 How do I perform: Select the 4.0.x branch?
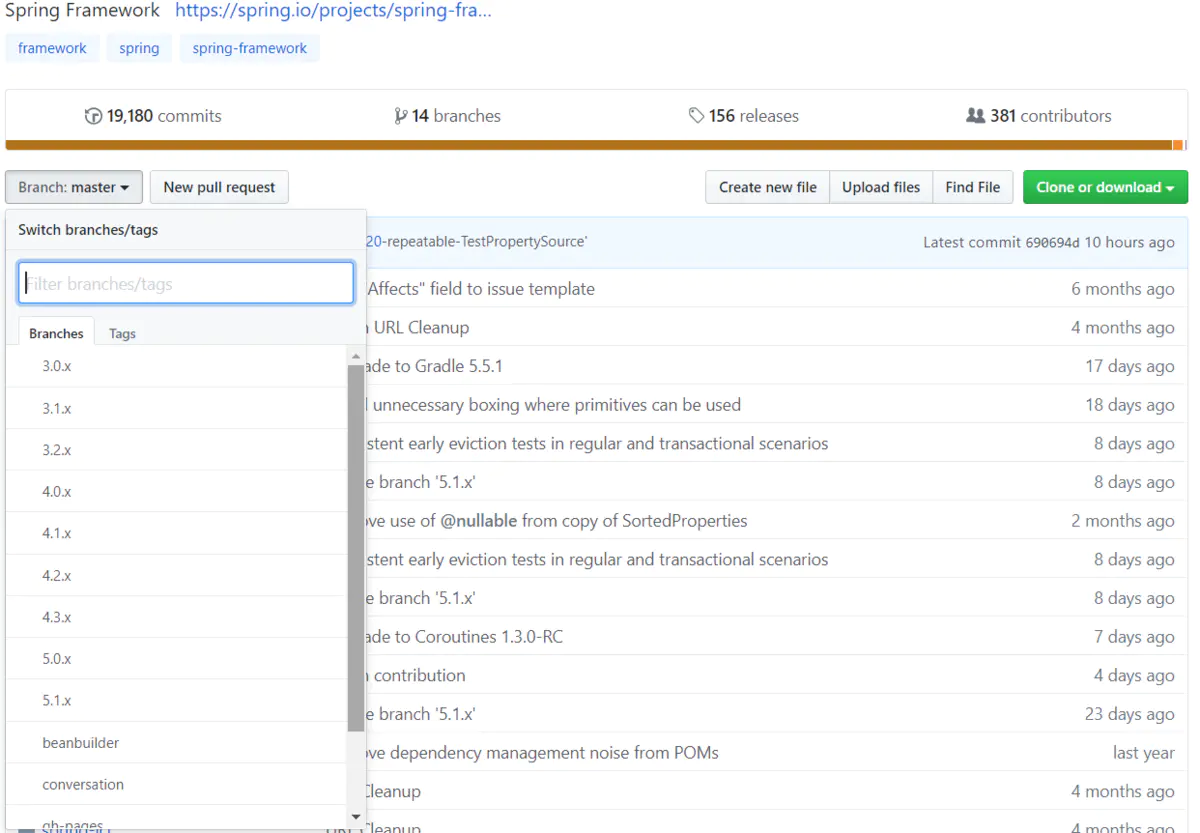[x=176, y=492]
